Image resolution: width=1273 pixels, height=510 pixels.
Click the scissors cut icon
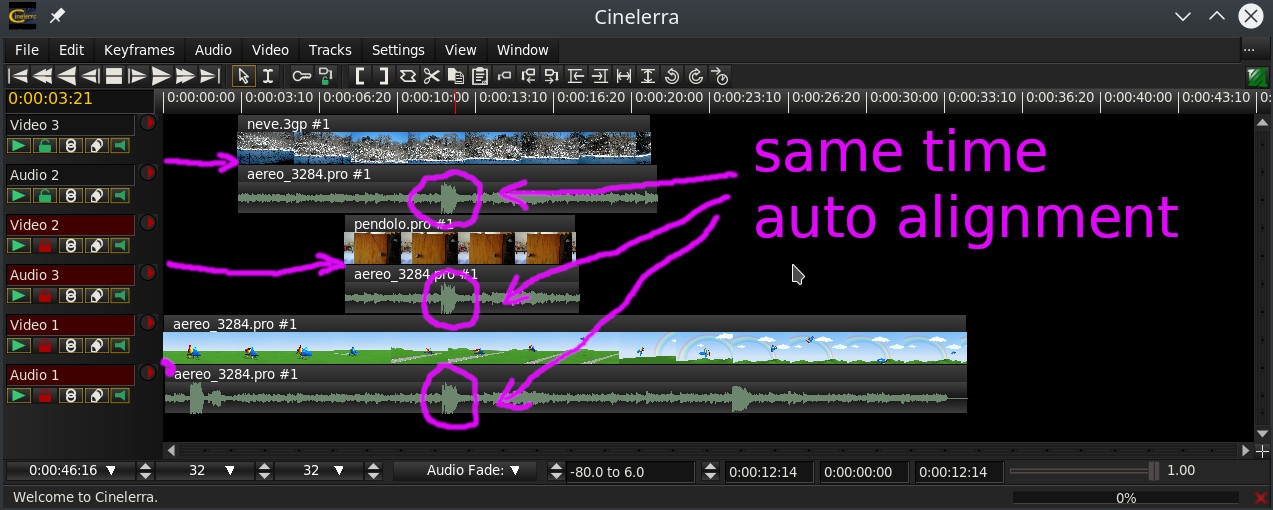point(431,76)
